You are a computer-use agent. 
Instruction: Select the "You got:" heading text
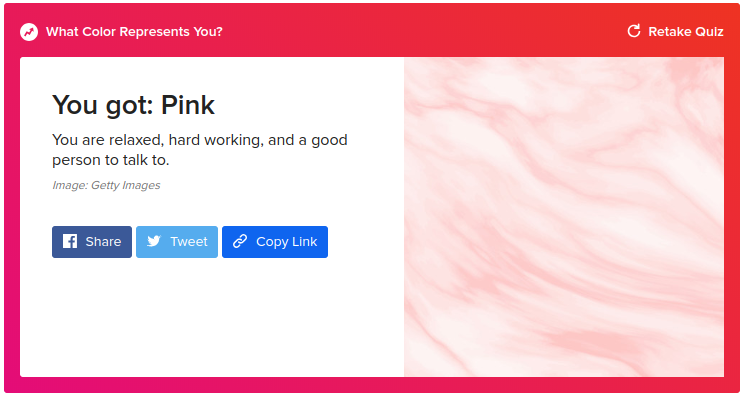(x=103, y=105)
